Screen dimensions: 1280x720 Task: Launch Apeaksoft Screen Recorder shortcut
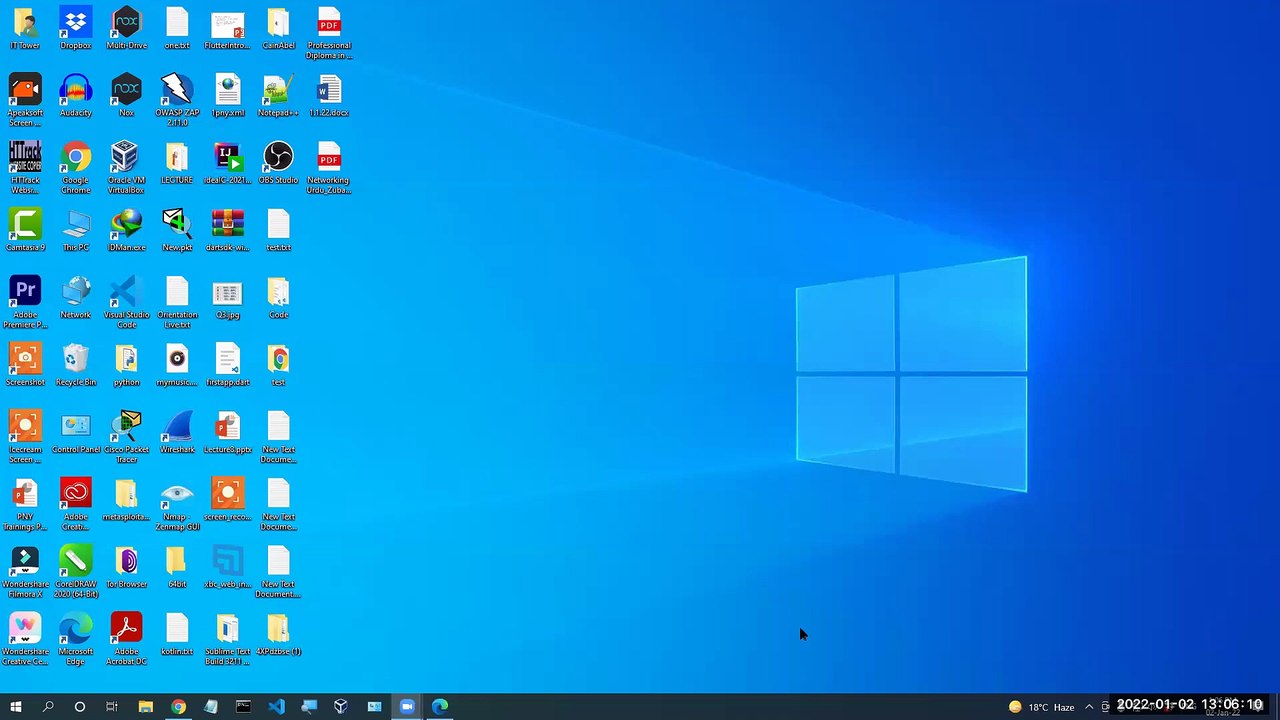coord(25,101)
